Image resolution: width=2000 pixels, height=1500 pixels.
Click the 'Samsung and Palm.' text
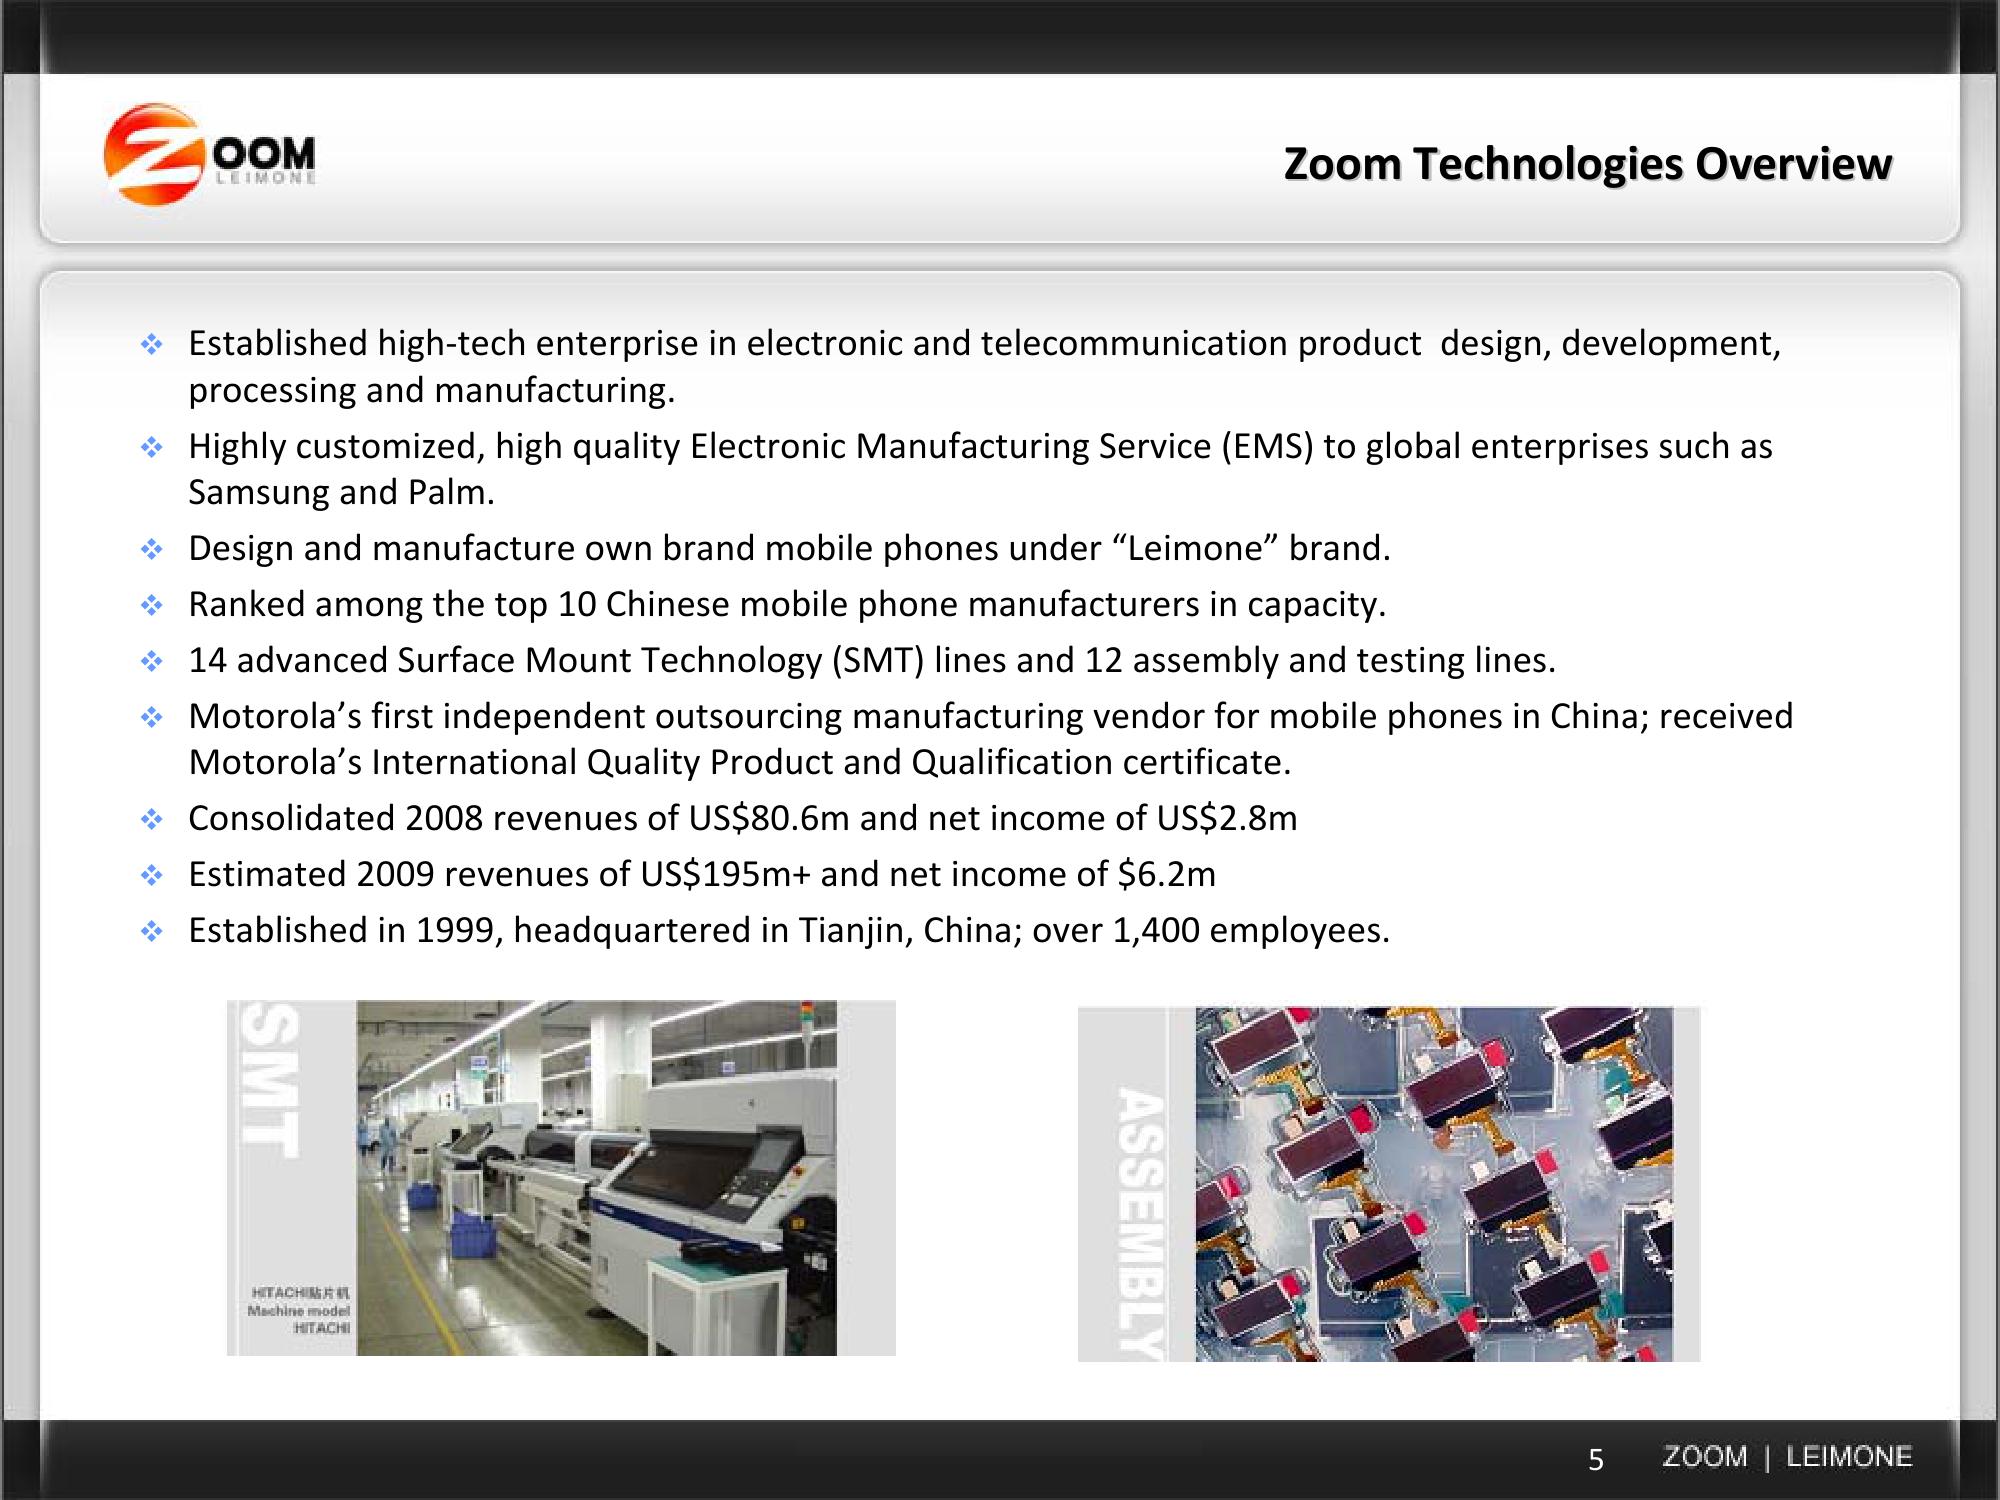341,492
